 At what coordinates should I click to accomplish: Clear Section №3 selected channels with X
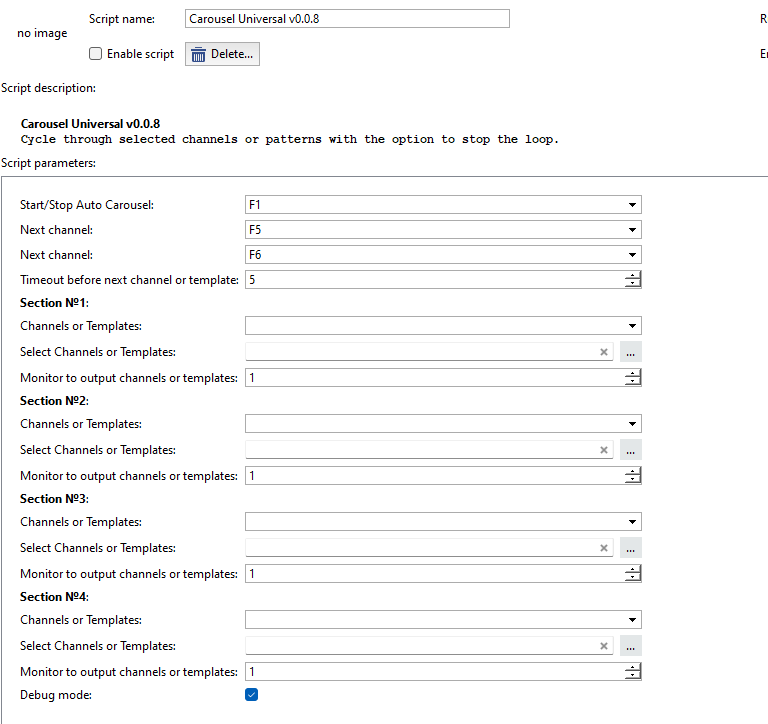click(603, 548)
